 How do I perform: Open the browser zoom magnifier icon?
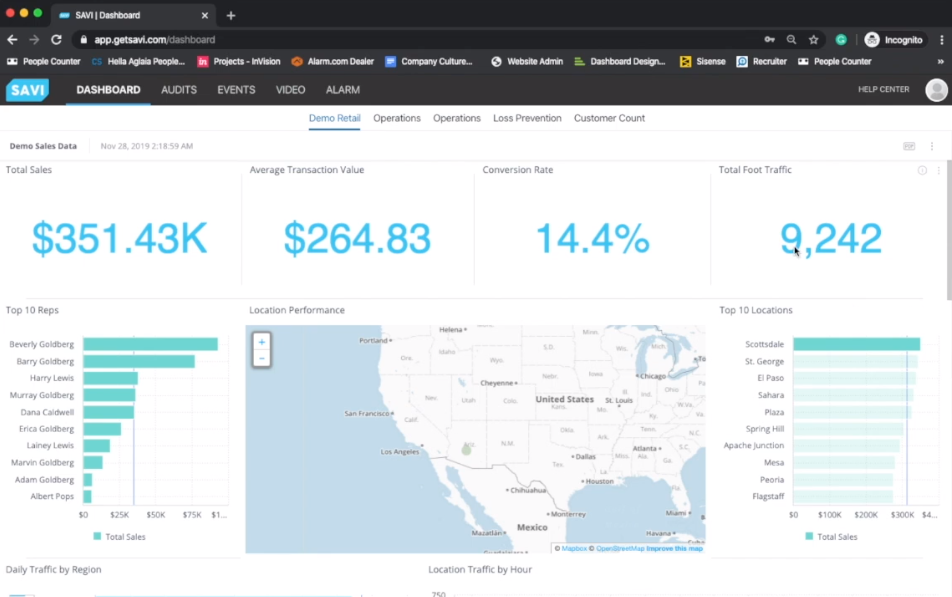pyautogui.click(x=791, y=39)
